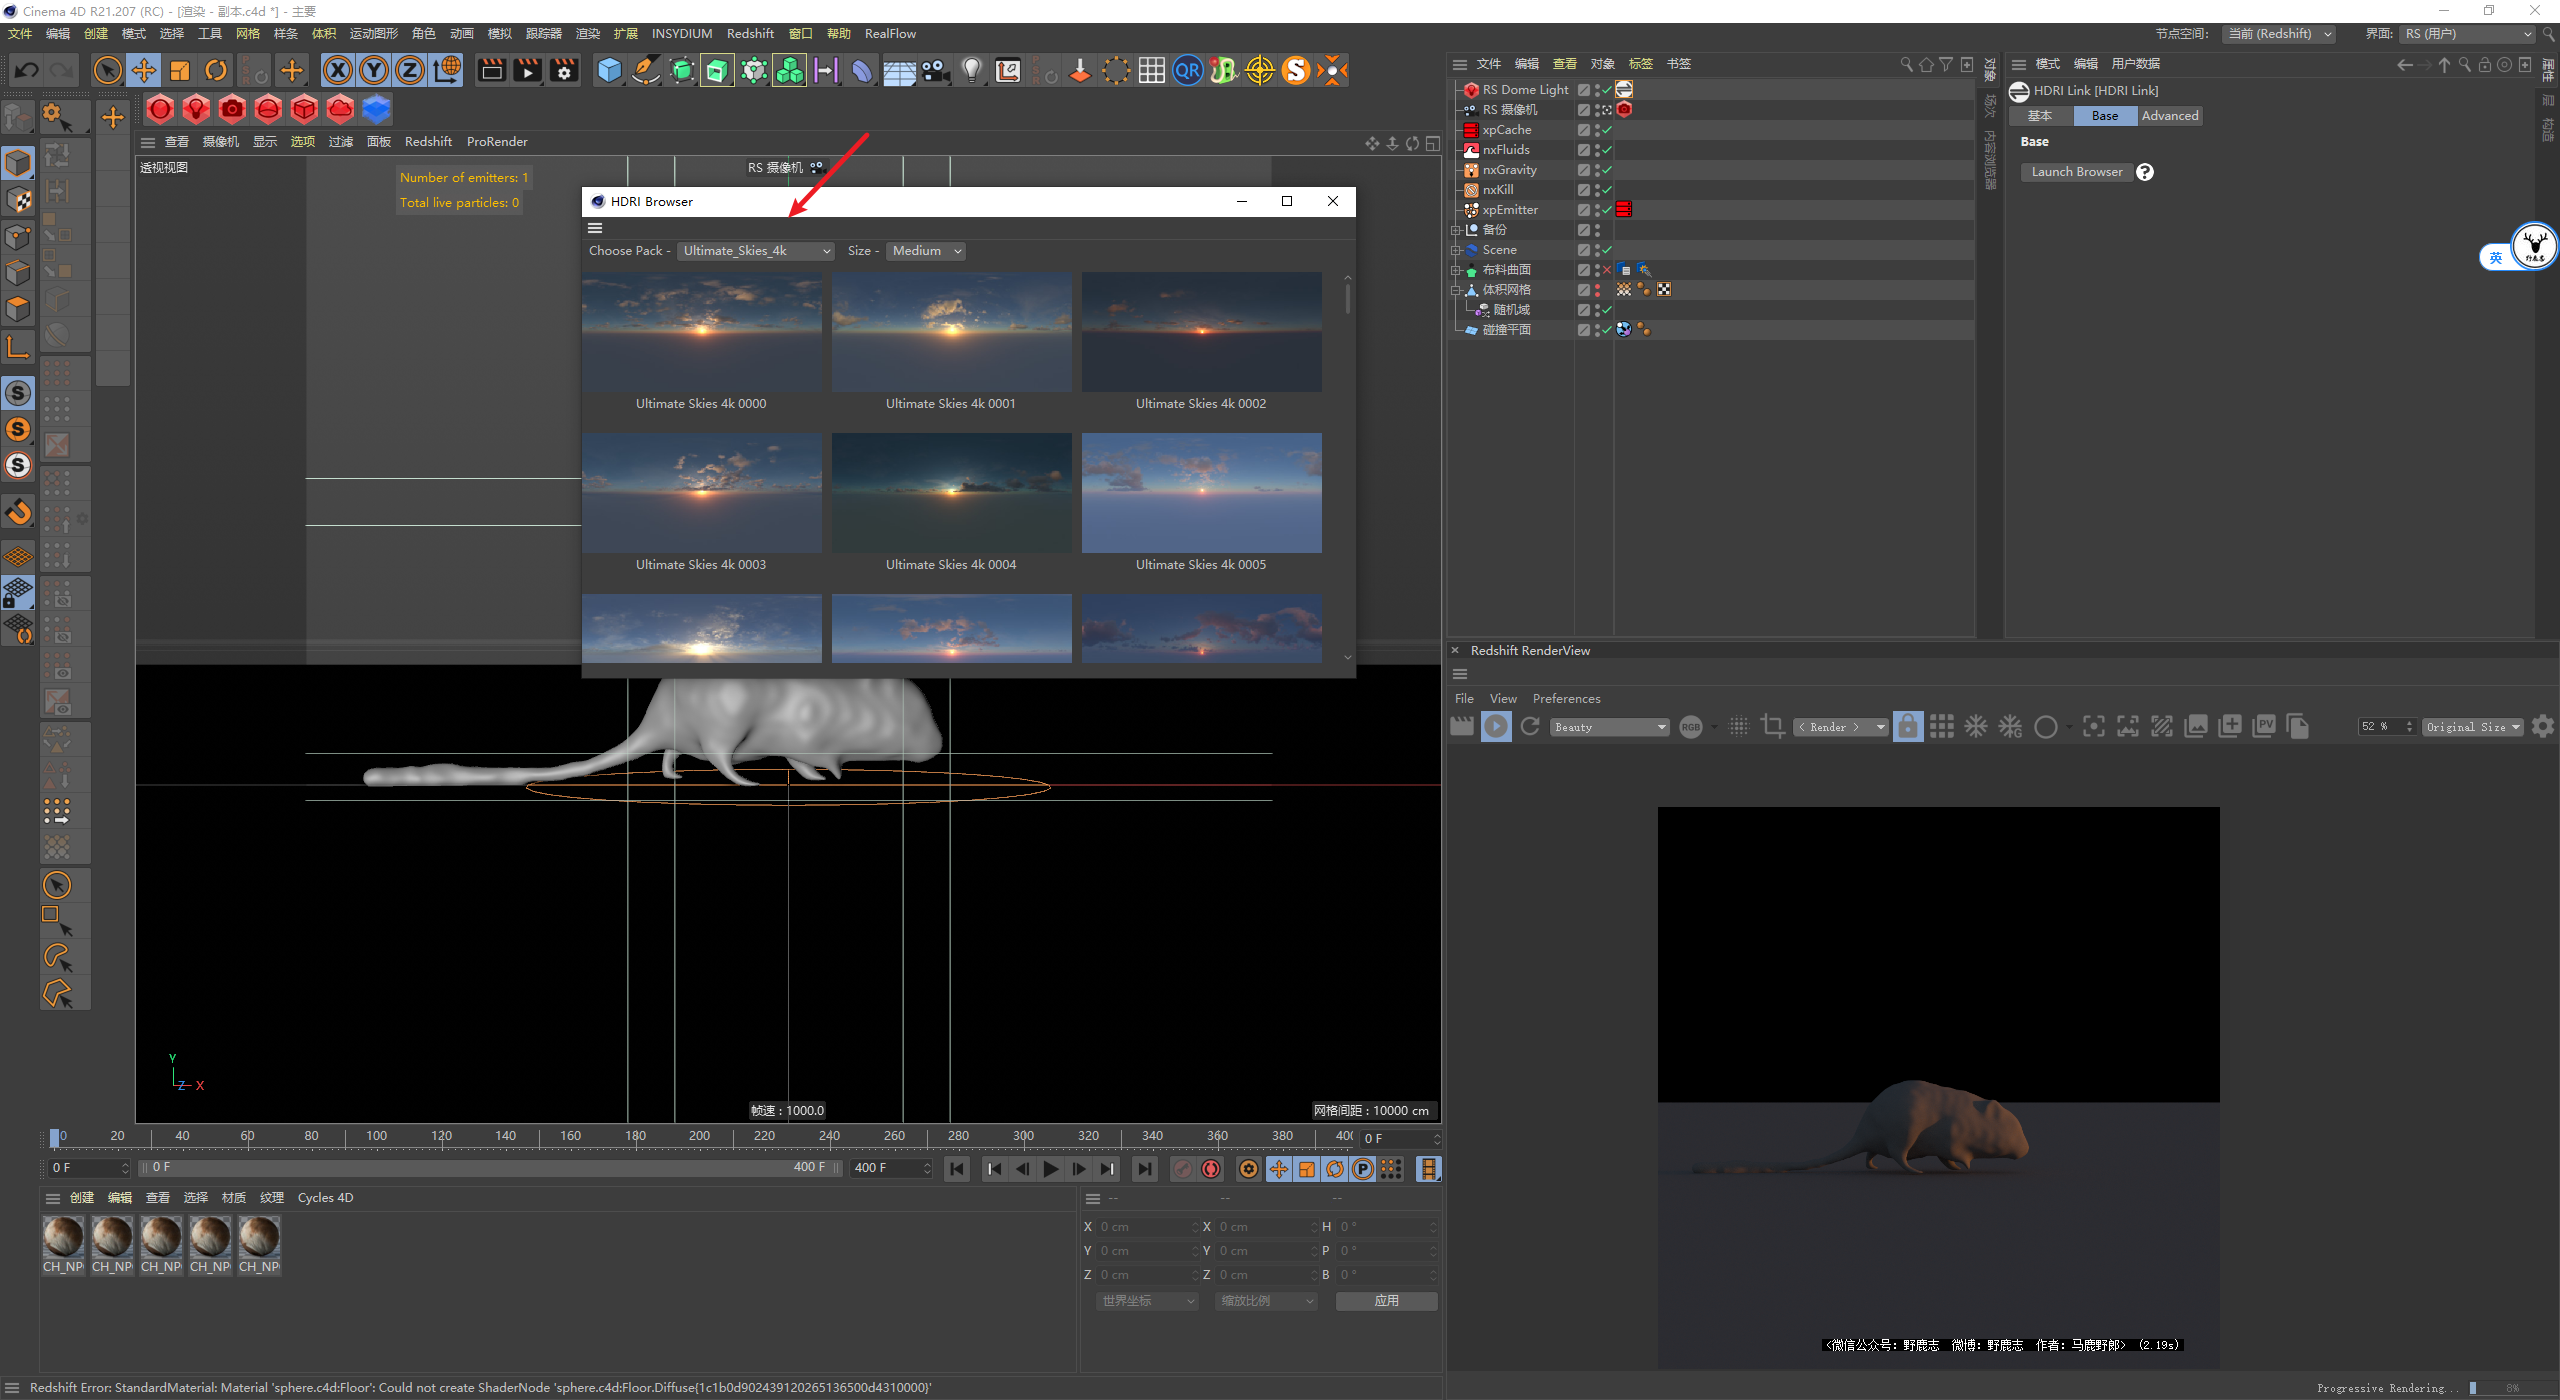Start Redshift IPR render play button
The width and height of the screenshot is (2560, 1400).
(x=1496, y=727)
